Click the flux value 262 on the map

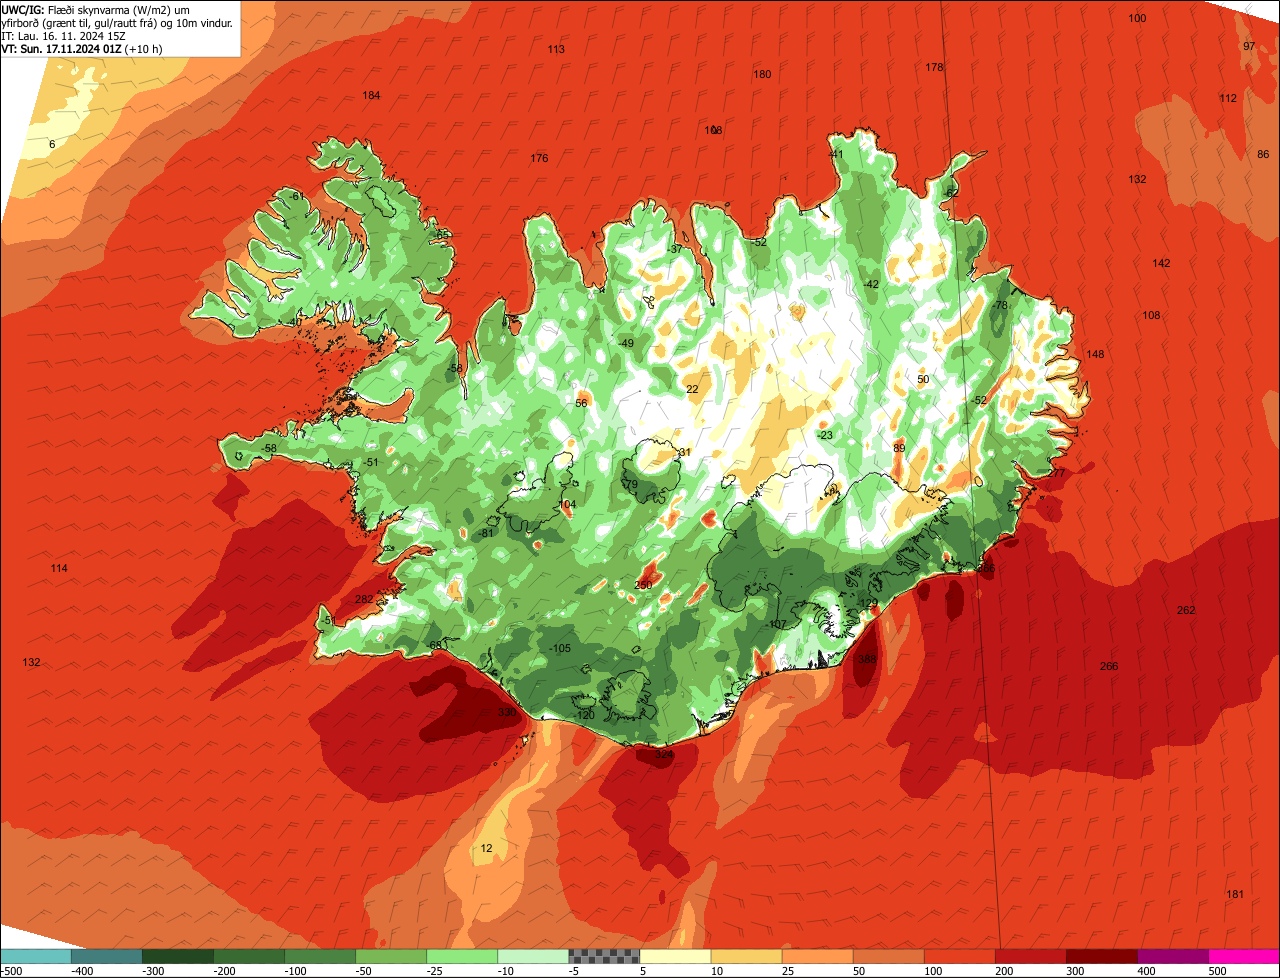click(1186, 610)
